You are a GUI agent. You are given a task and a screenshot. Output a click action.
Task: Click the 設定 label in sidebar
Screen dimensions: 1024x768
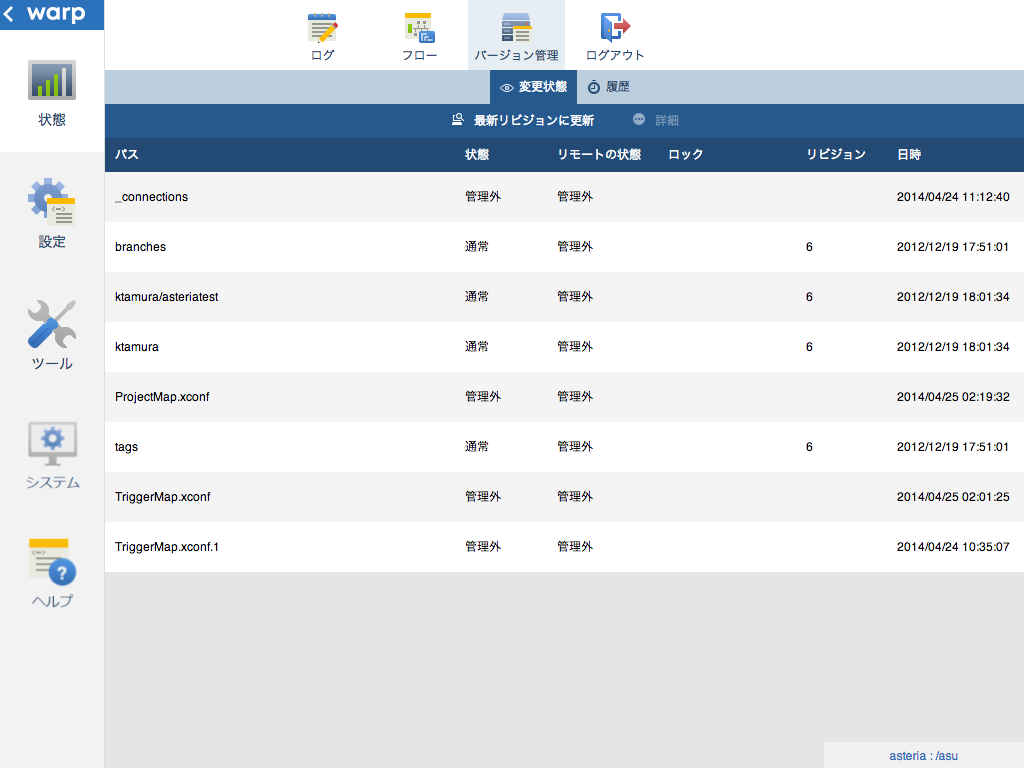click(52, 242)
